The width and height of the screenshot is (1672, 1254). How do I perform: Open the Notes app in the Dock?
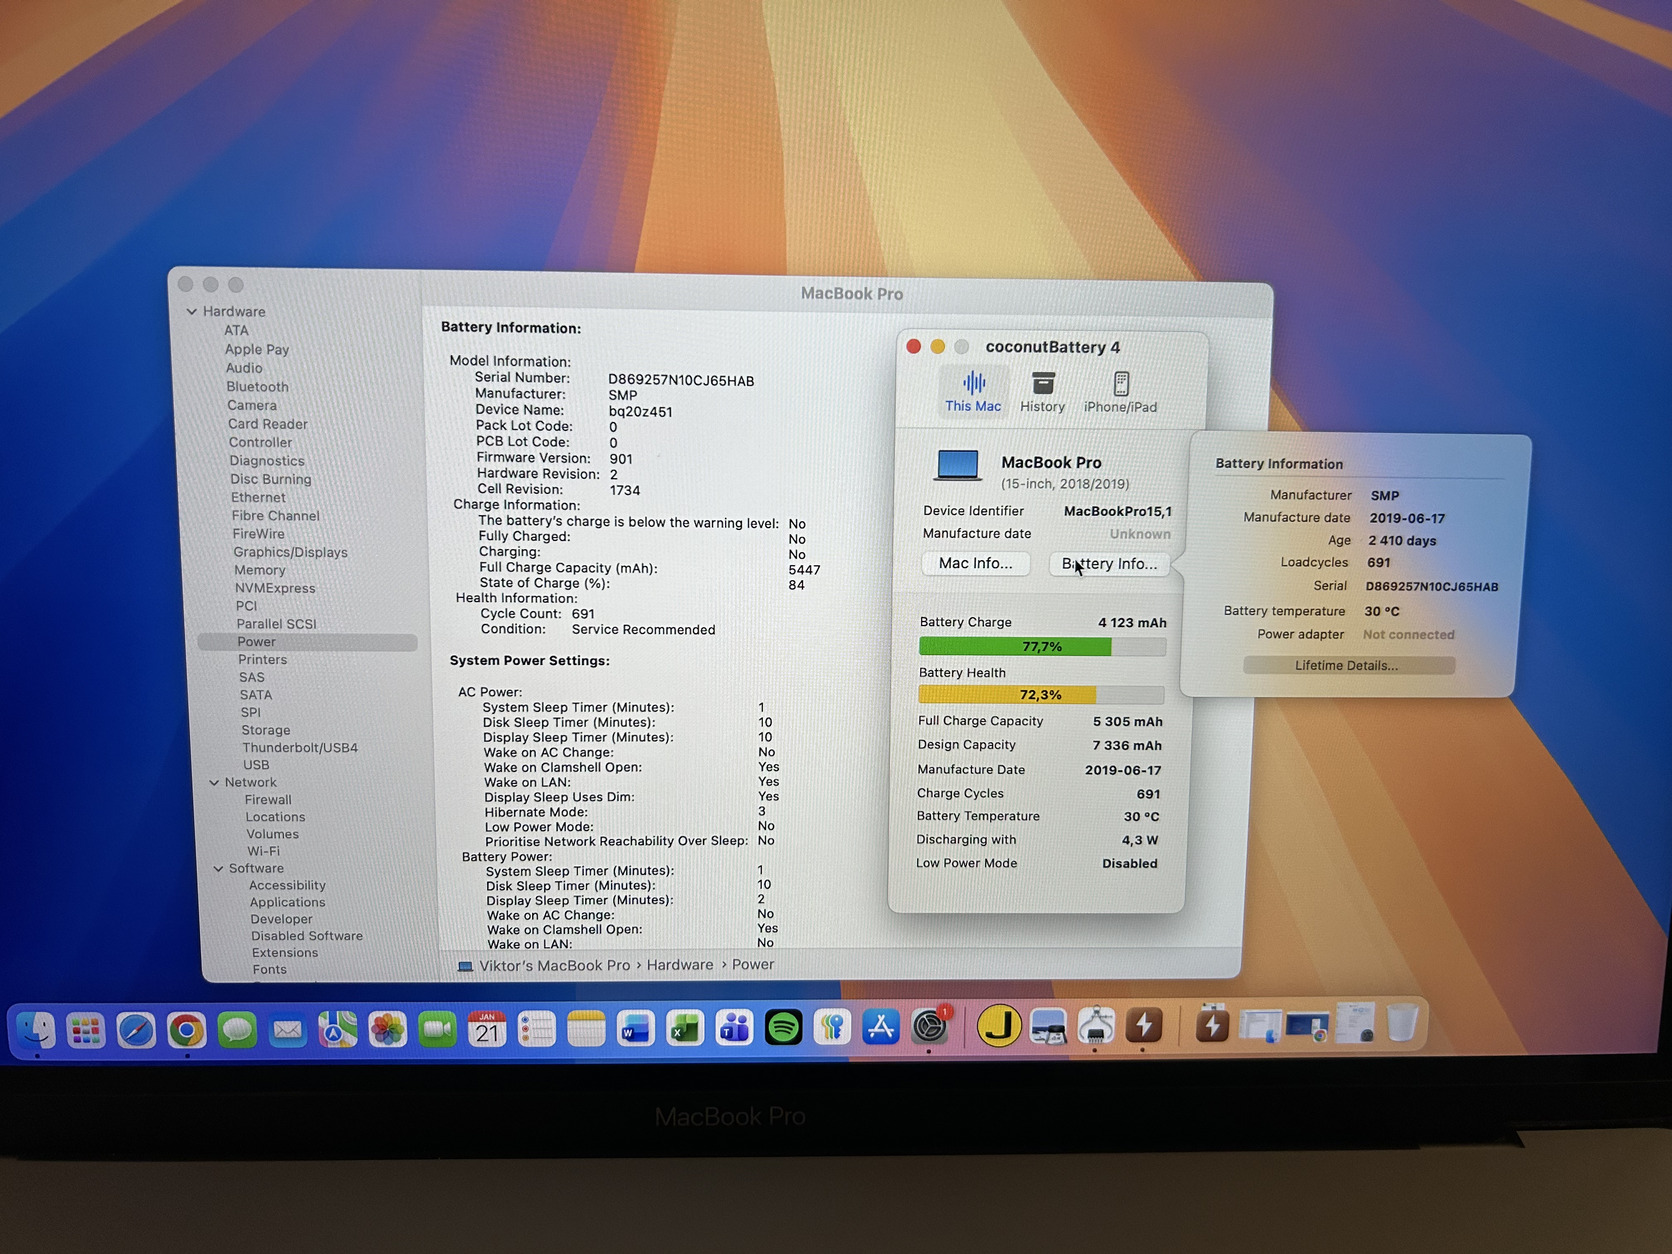[x=586, y=1028]
